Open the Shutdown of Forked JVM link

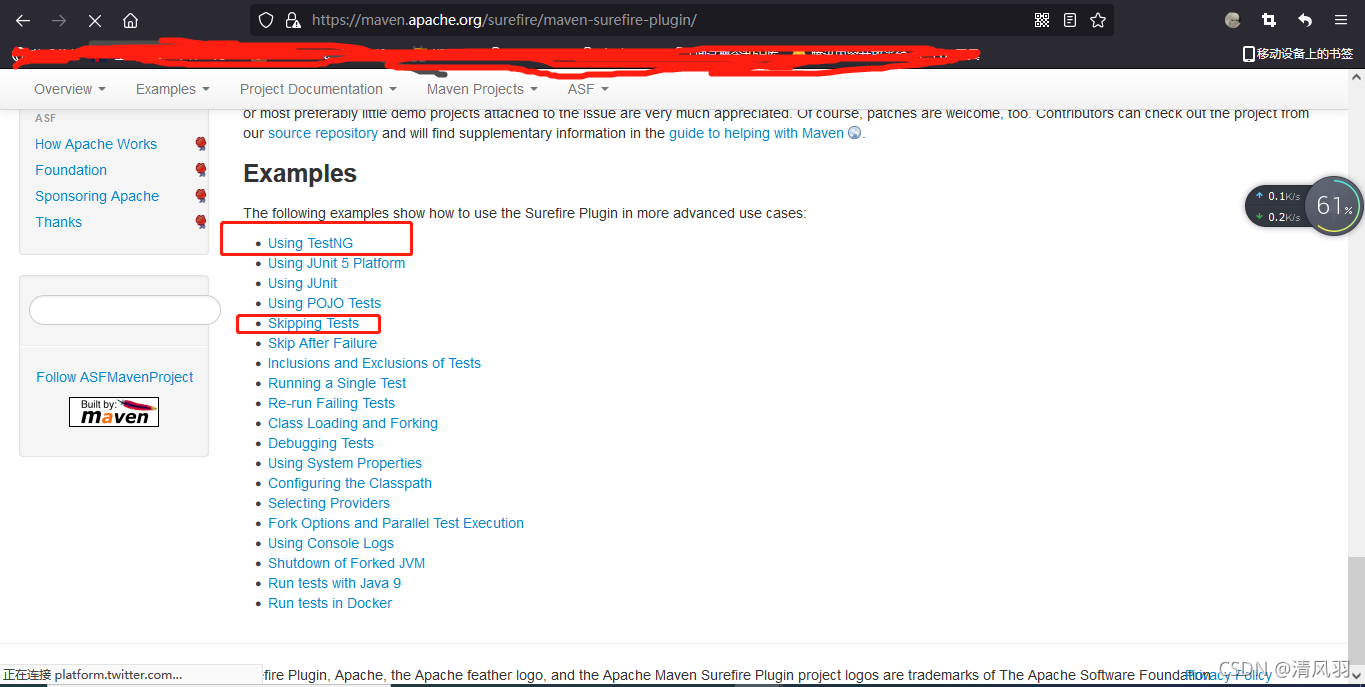click(x=346, y=563)
